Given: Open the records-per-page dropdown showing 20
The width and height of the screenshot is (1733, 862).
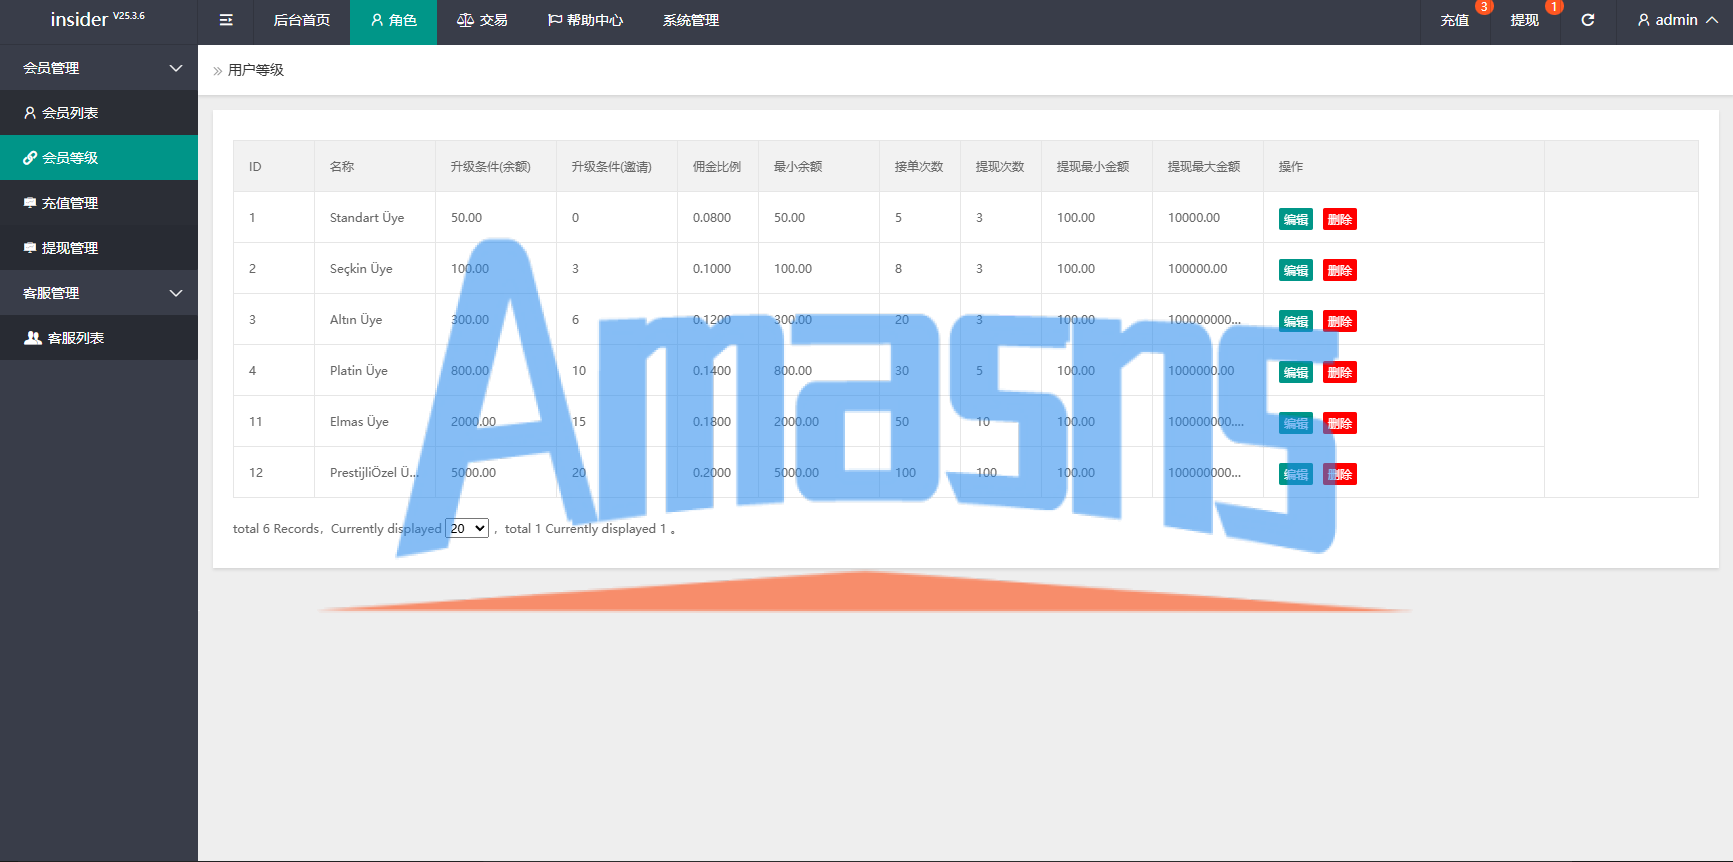Looking at the screenshot, I should [x=467, y=528].
